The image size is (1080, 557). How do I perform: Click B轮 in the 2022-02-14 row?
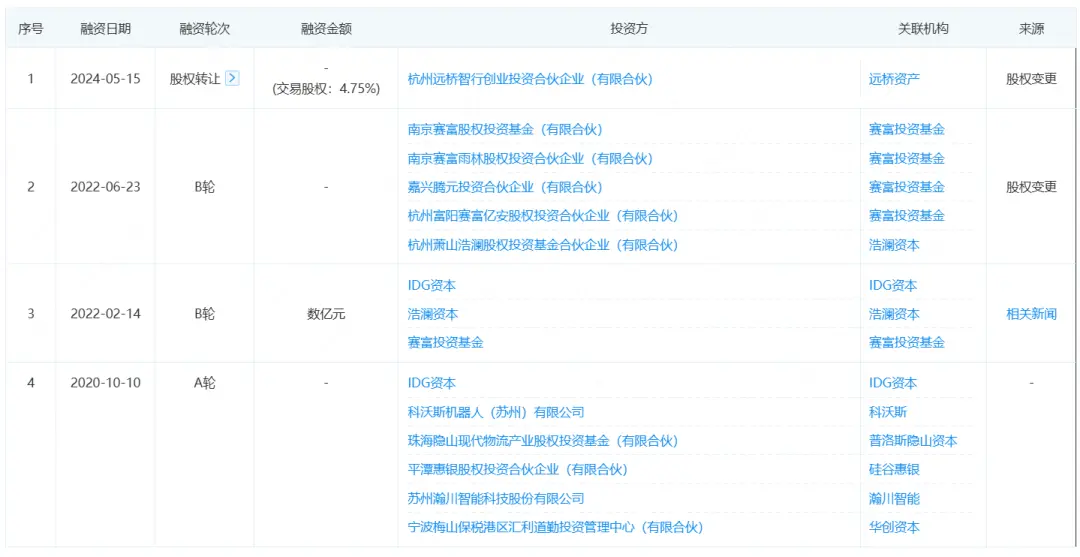tap(205, 314)
